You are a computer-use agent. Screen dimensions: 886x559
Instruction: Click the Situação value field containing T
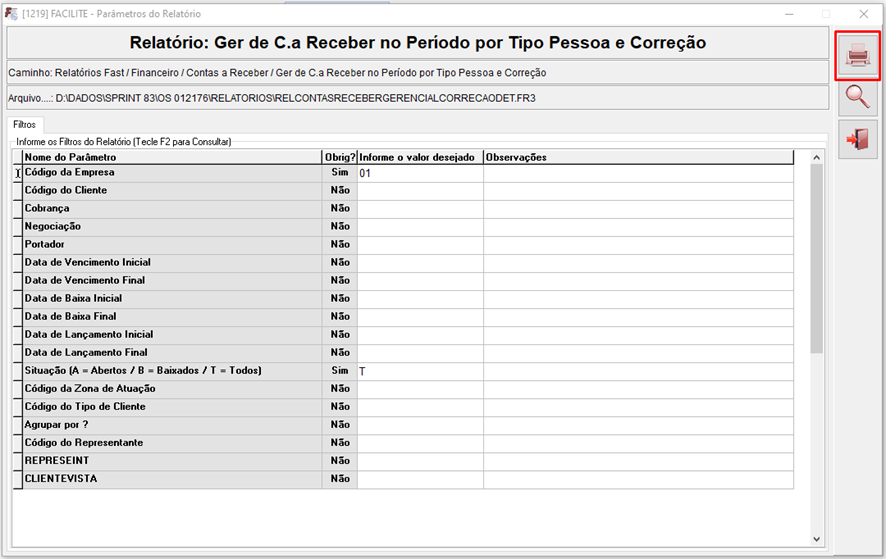pyautogui.click(x=420, y=371)
